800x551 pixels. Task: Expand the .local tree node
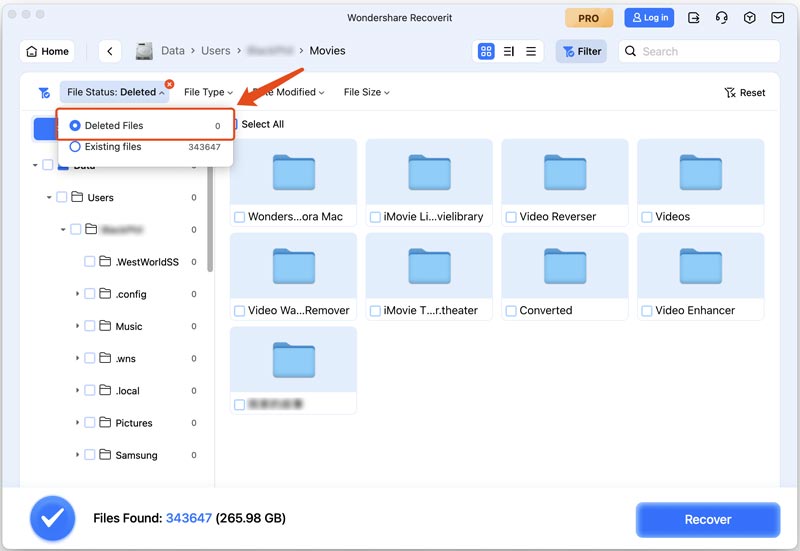point(77,390)
